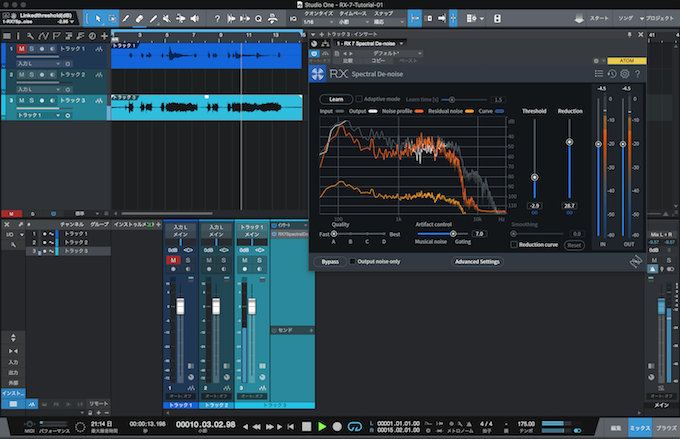Open the help question mark tool
Viewport: 680px width, 439px height.
pyautogui.click(x=217, y=19)
